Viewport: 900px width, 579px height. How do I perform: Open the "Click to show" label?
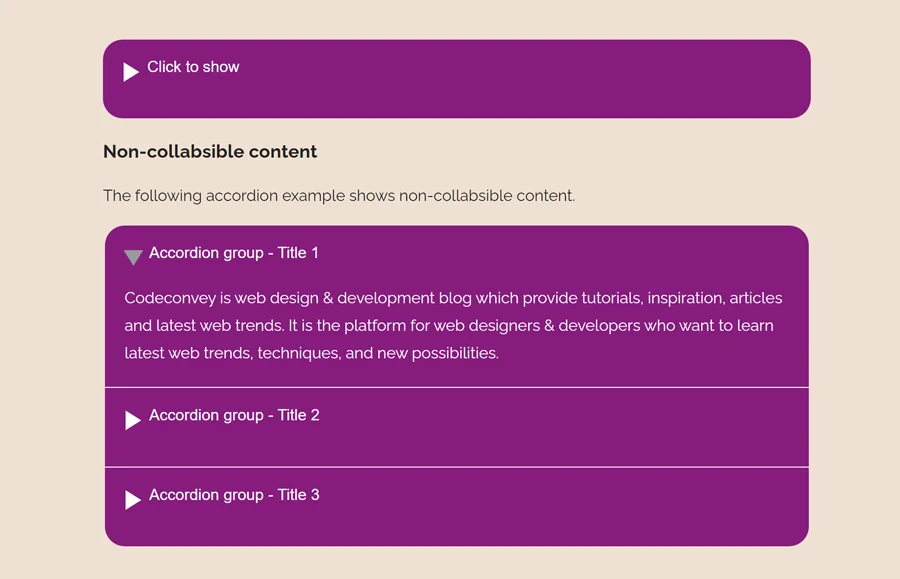click(193, 67)
